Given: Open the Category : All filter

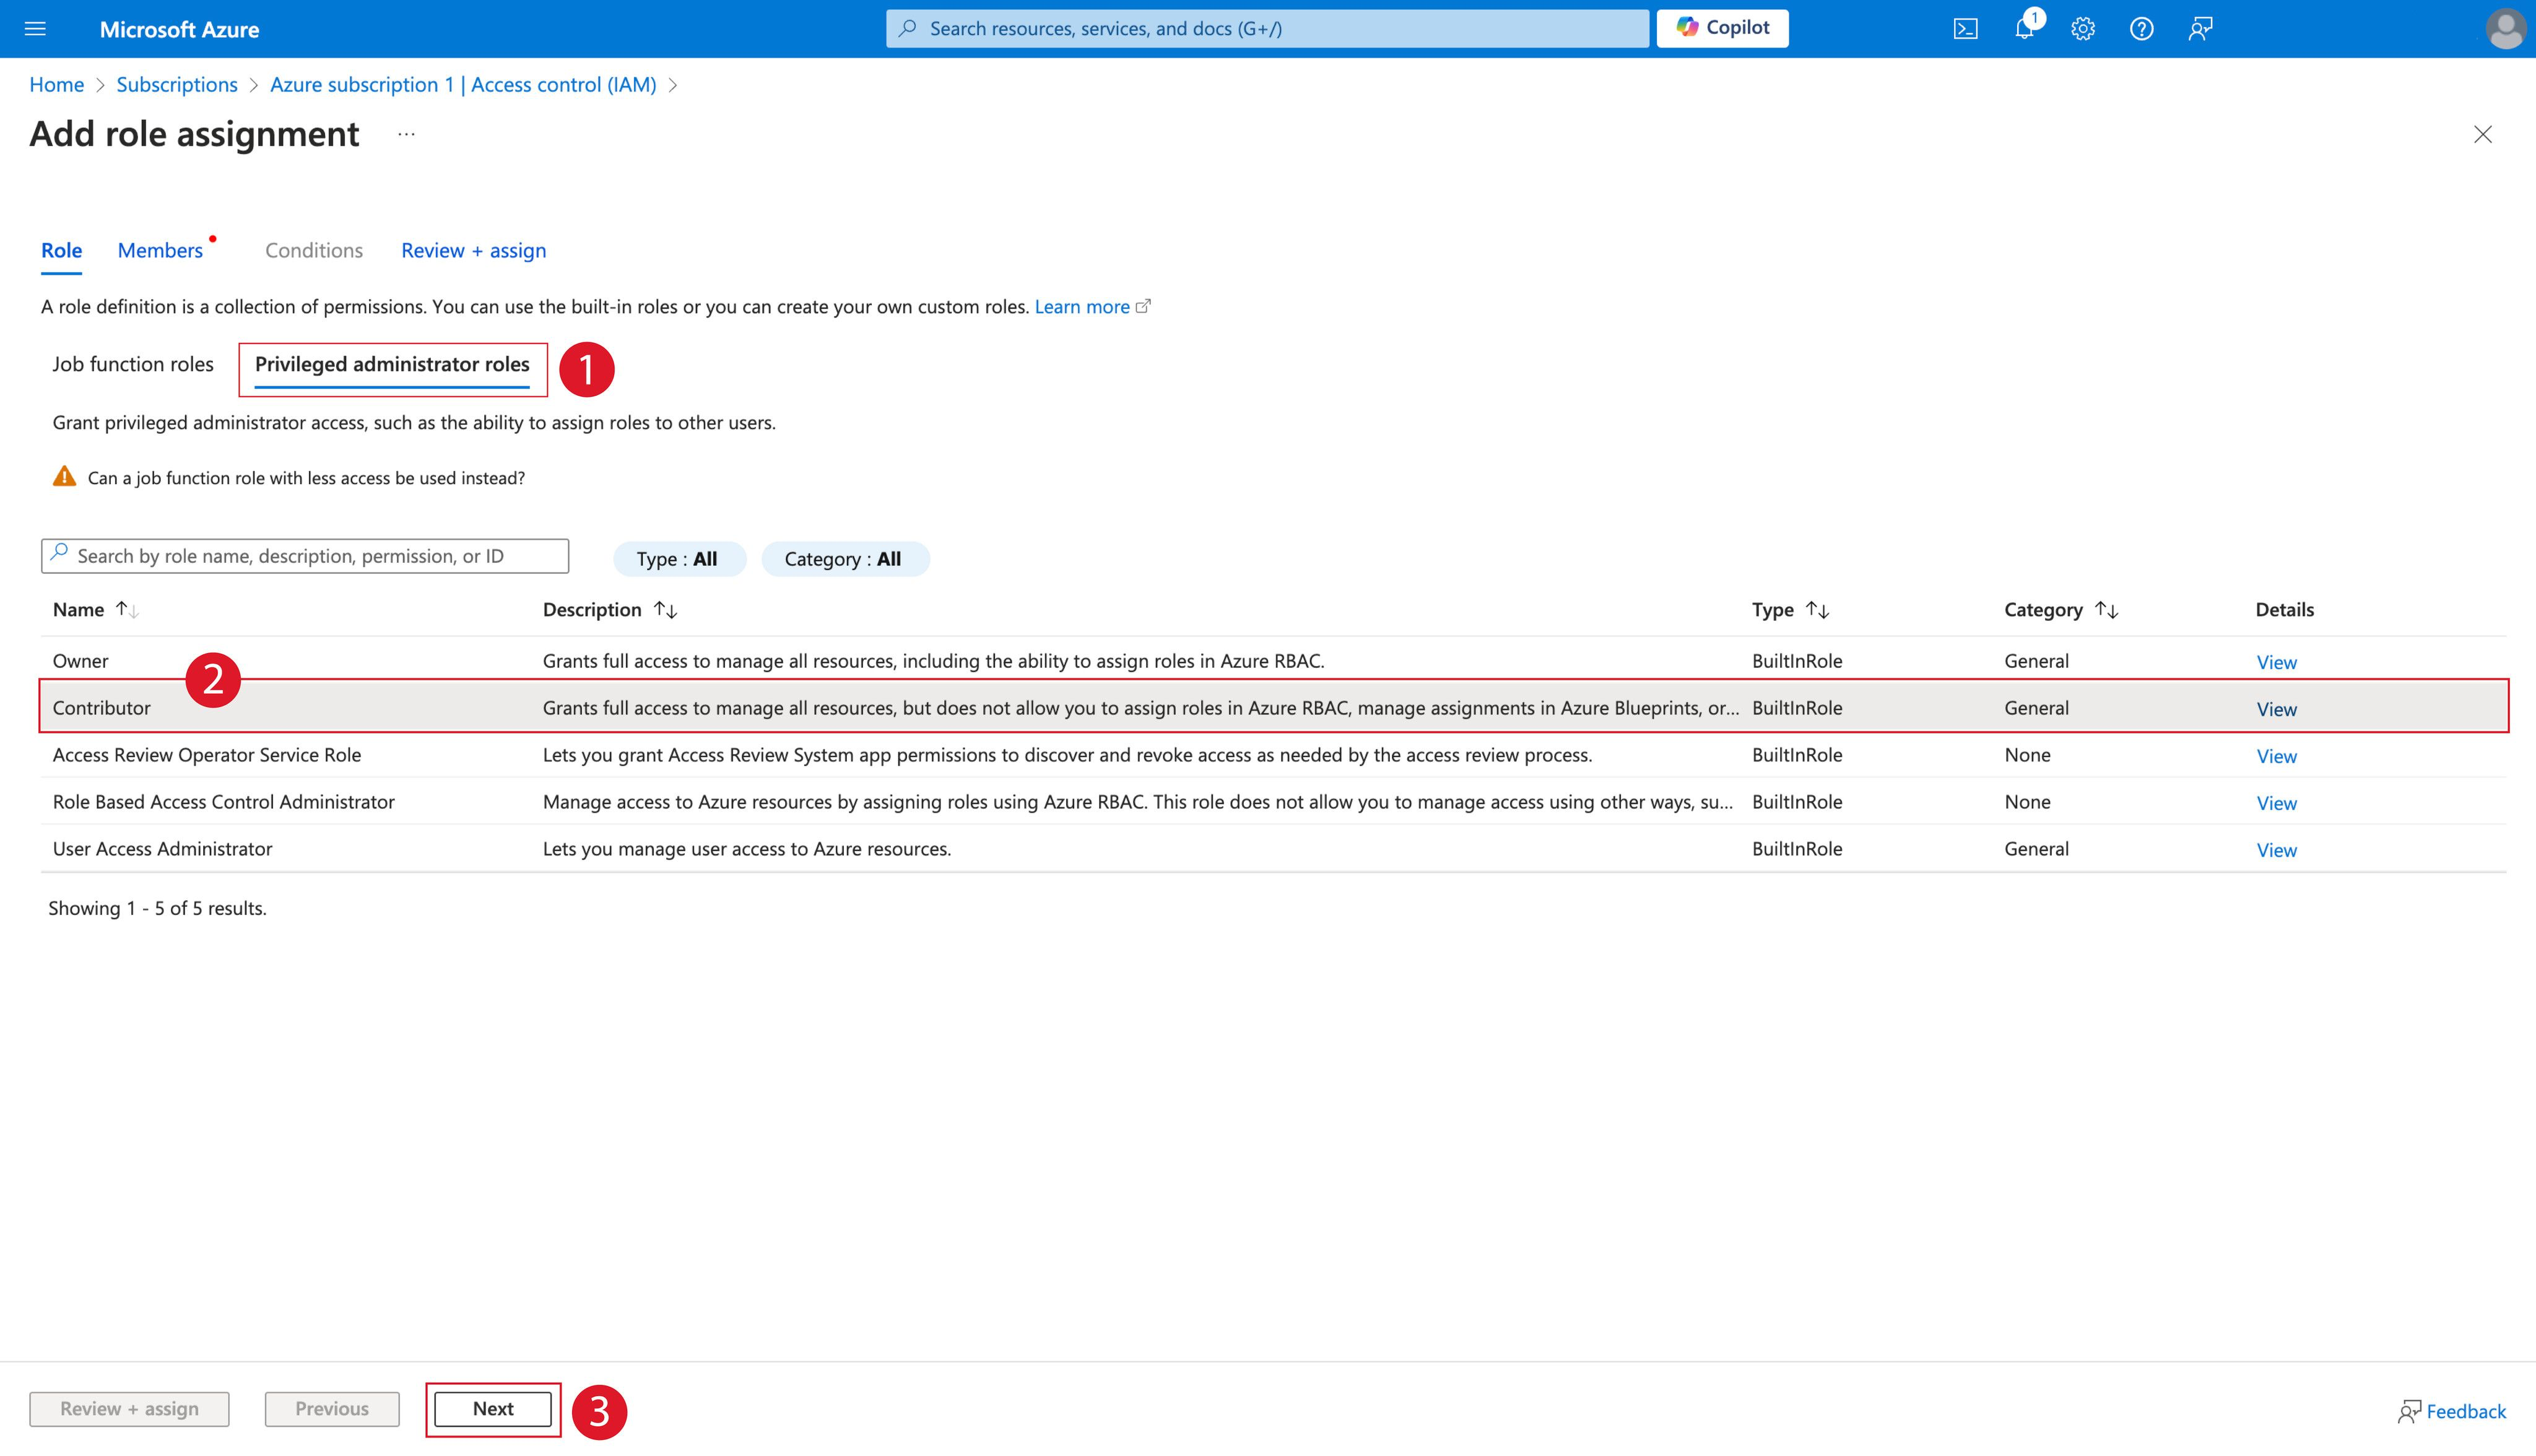Looking at the screenshot, I should coord(844,559).
